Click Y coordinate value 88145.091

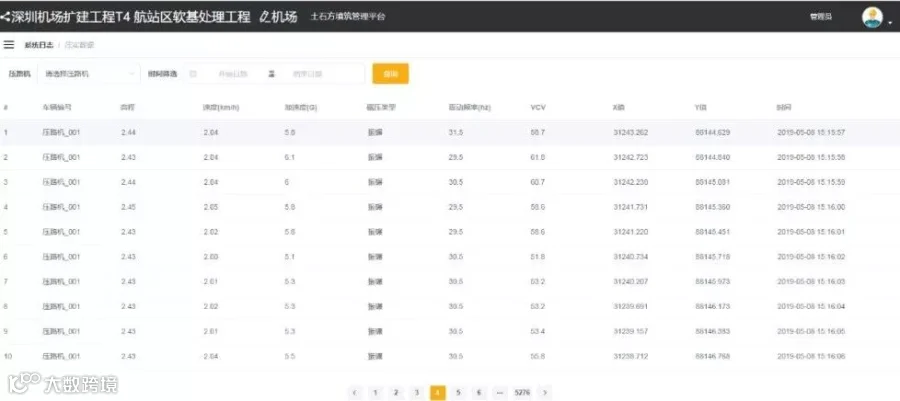(712, 182)
